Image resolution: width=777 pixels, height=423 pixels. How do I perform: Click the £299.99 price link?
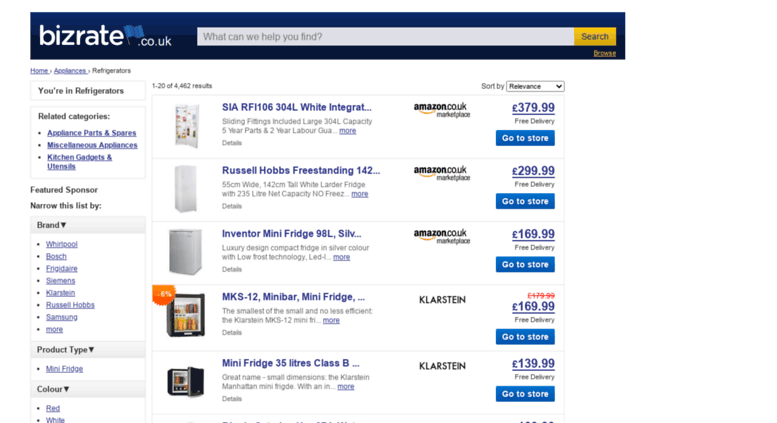533,171
